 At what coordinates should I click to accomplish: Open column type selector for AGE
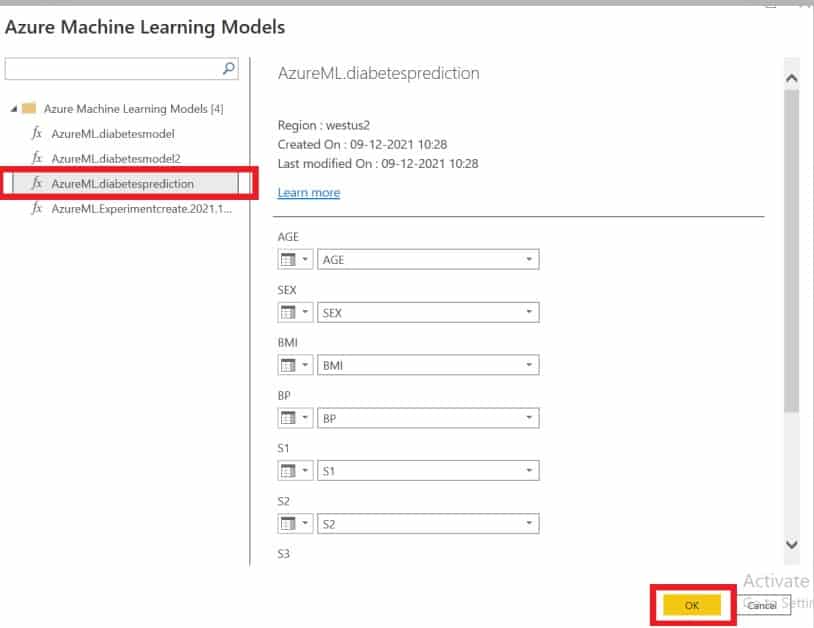(295, 259)
